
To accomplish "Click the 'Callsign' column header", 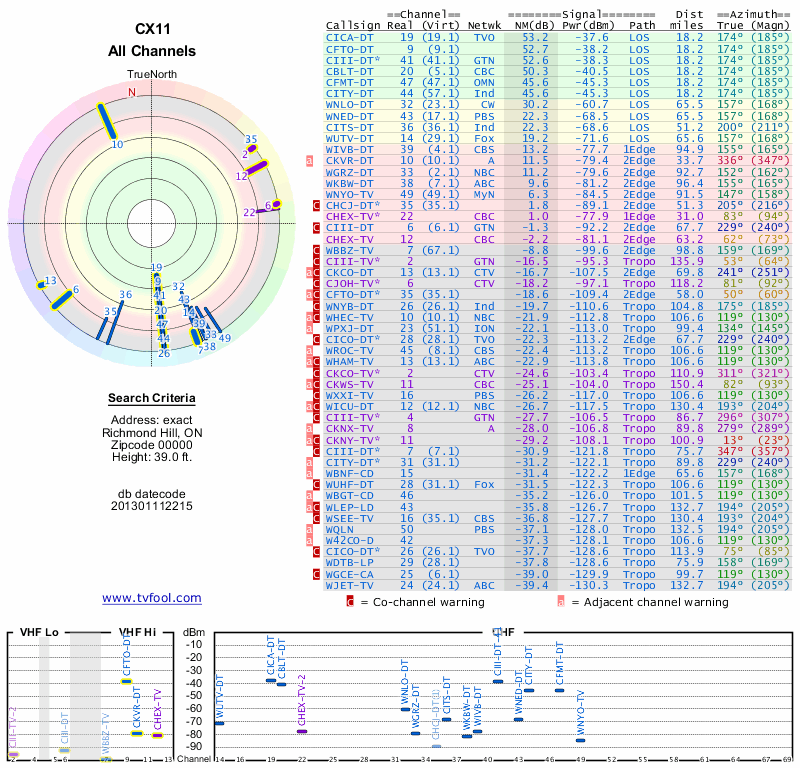I will click(354, 26).
